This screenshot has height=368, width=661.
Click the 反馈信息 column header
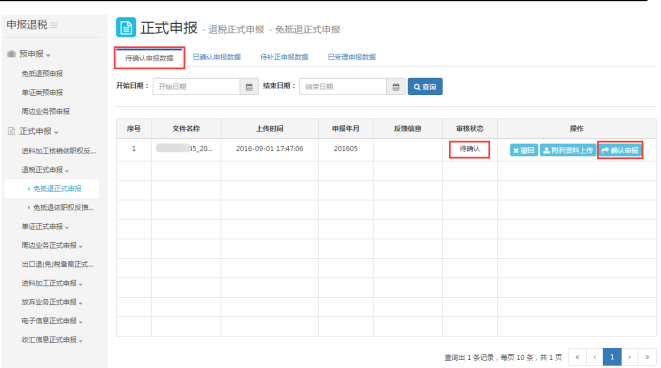tap(408, 129)
